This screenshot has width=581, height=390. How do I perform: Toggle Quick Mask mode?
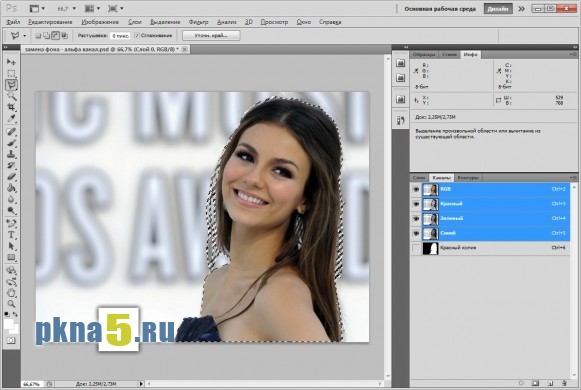click(x=11, y=340)
